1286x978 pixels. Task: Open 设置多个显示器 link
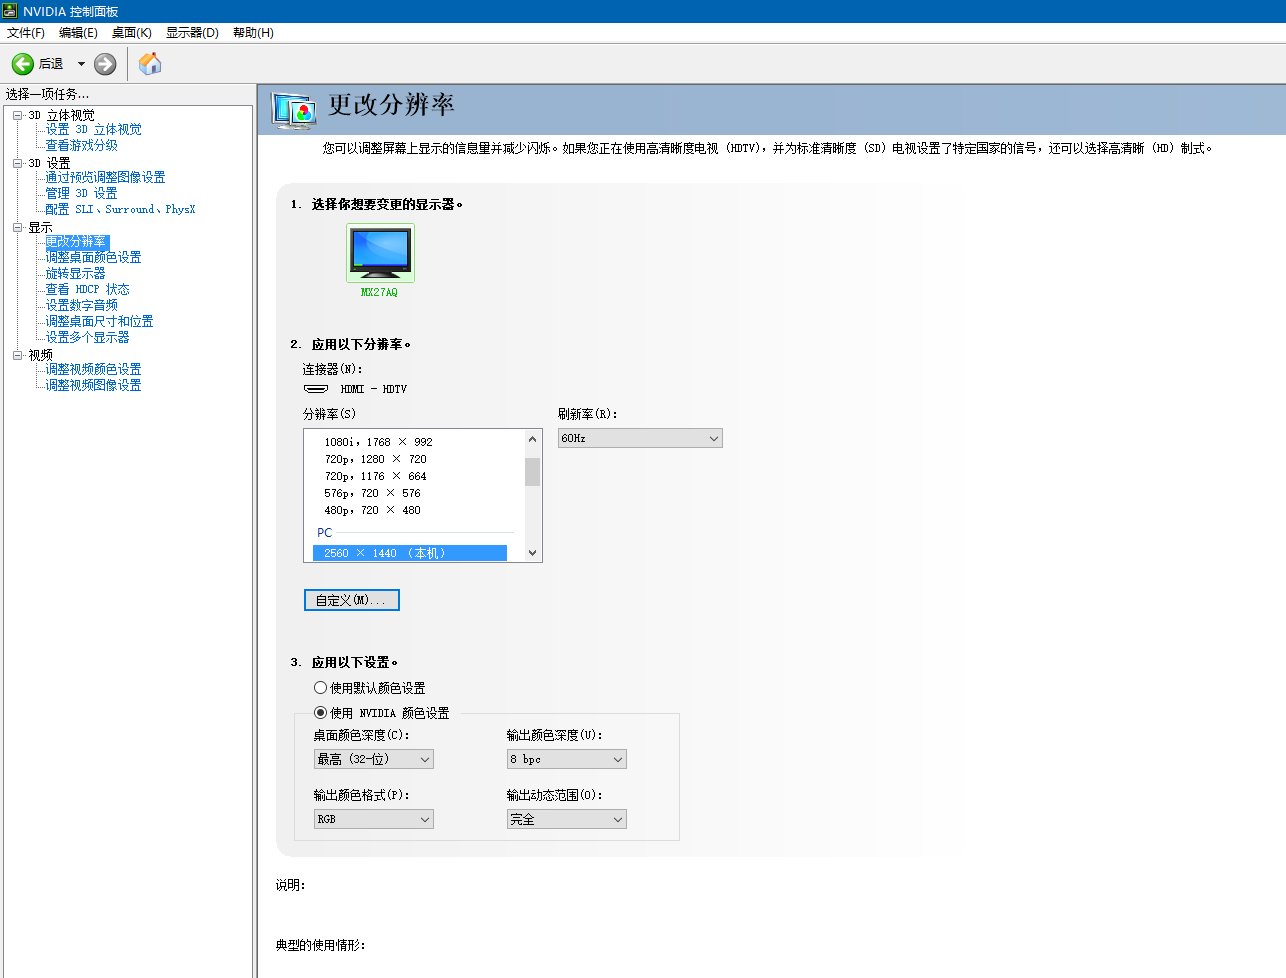(x=87, y=338)
